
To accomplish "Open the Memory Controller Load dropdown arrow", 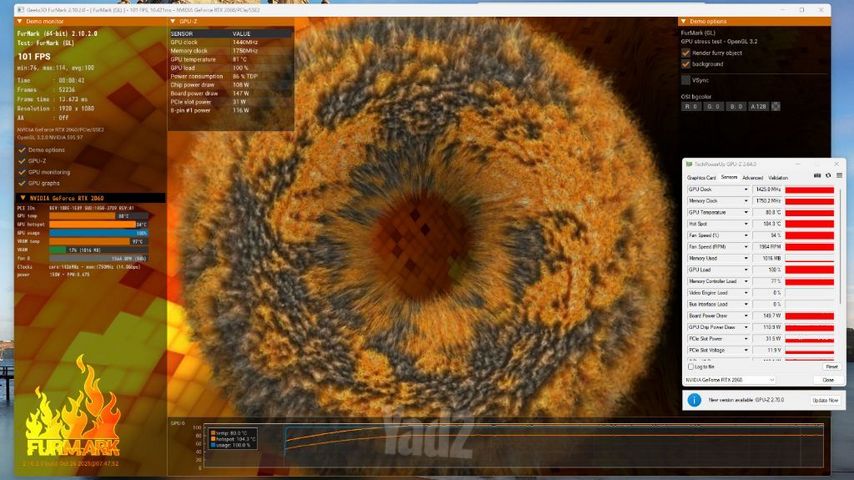I will point(746,281).
